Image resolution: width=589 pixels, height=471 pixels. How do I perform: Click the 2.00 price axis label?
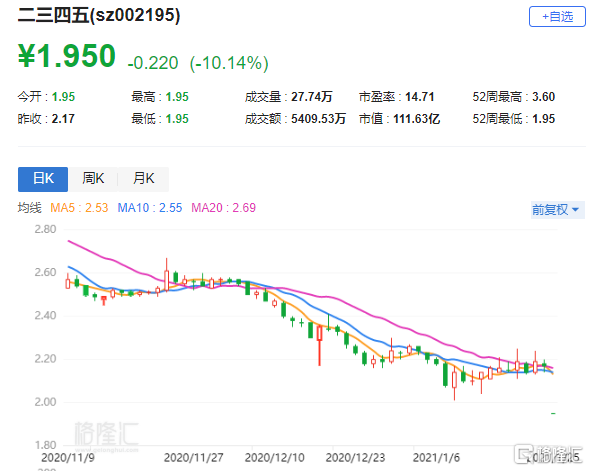[x=45, y=402]
